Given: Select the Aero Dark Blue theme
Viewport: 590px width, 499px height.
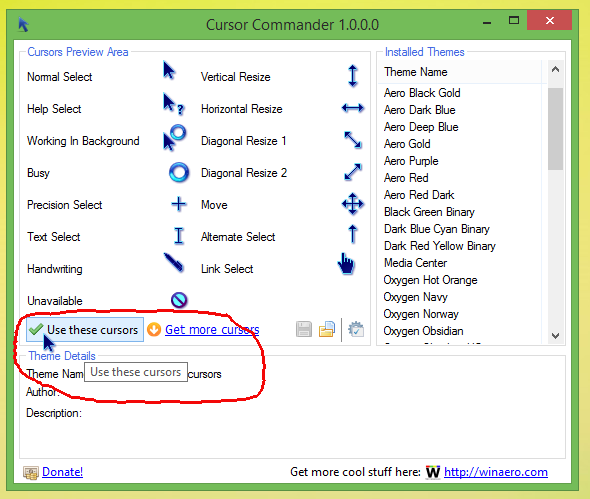Looking at the screenshot, I should [x=420, y=110].
